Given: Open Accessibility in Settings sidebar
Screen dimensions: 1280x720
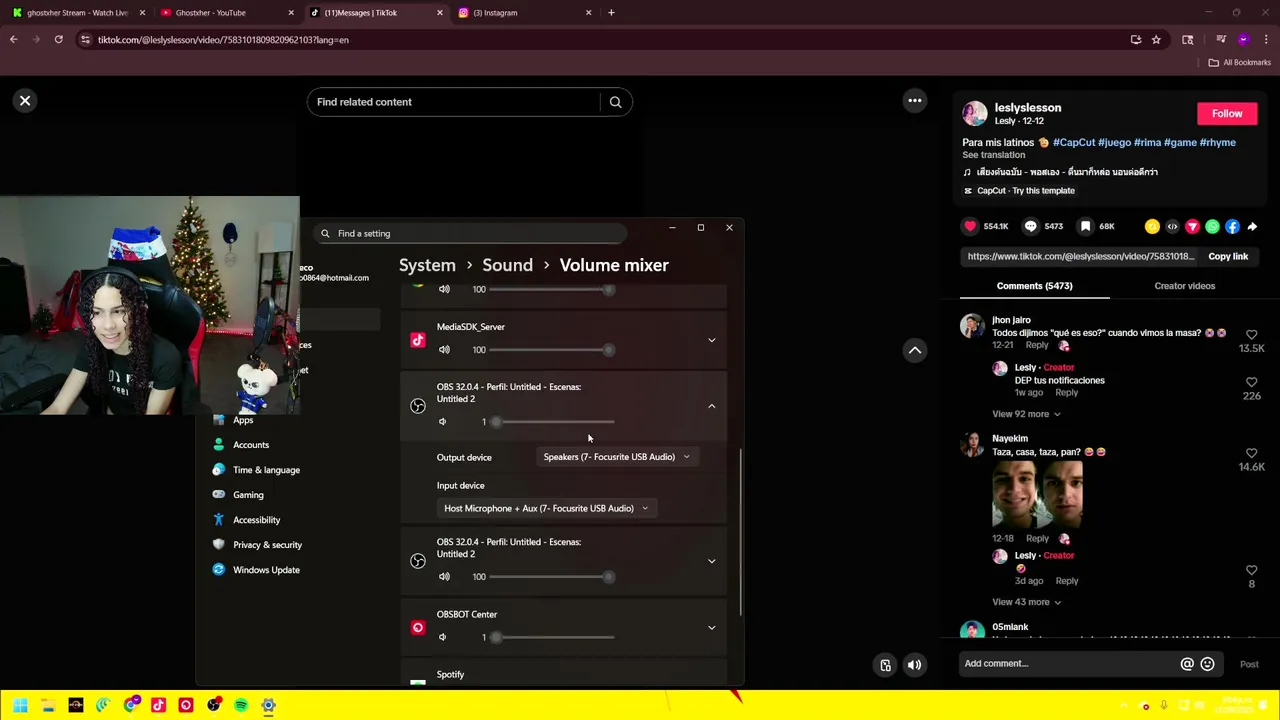Looking at the screenshot, I should coord(256,520).
